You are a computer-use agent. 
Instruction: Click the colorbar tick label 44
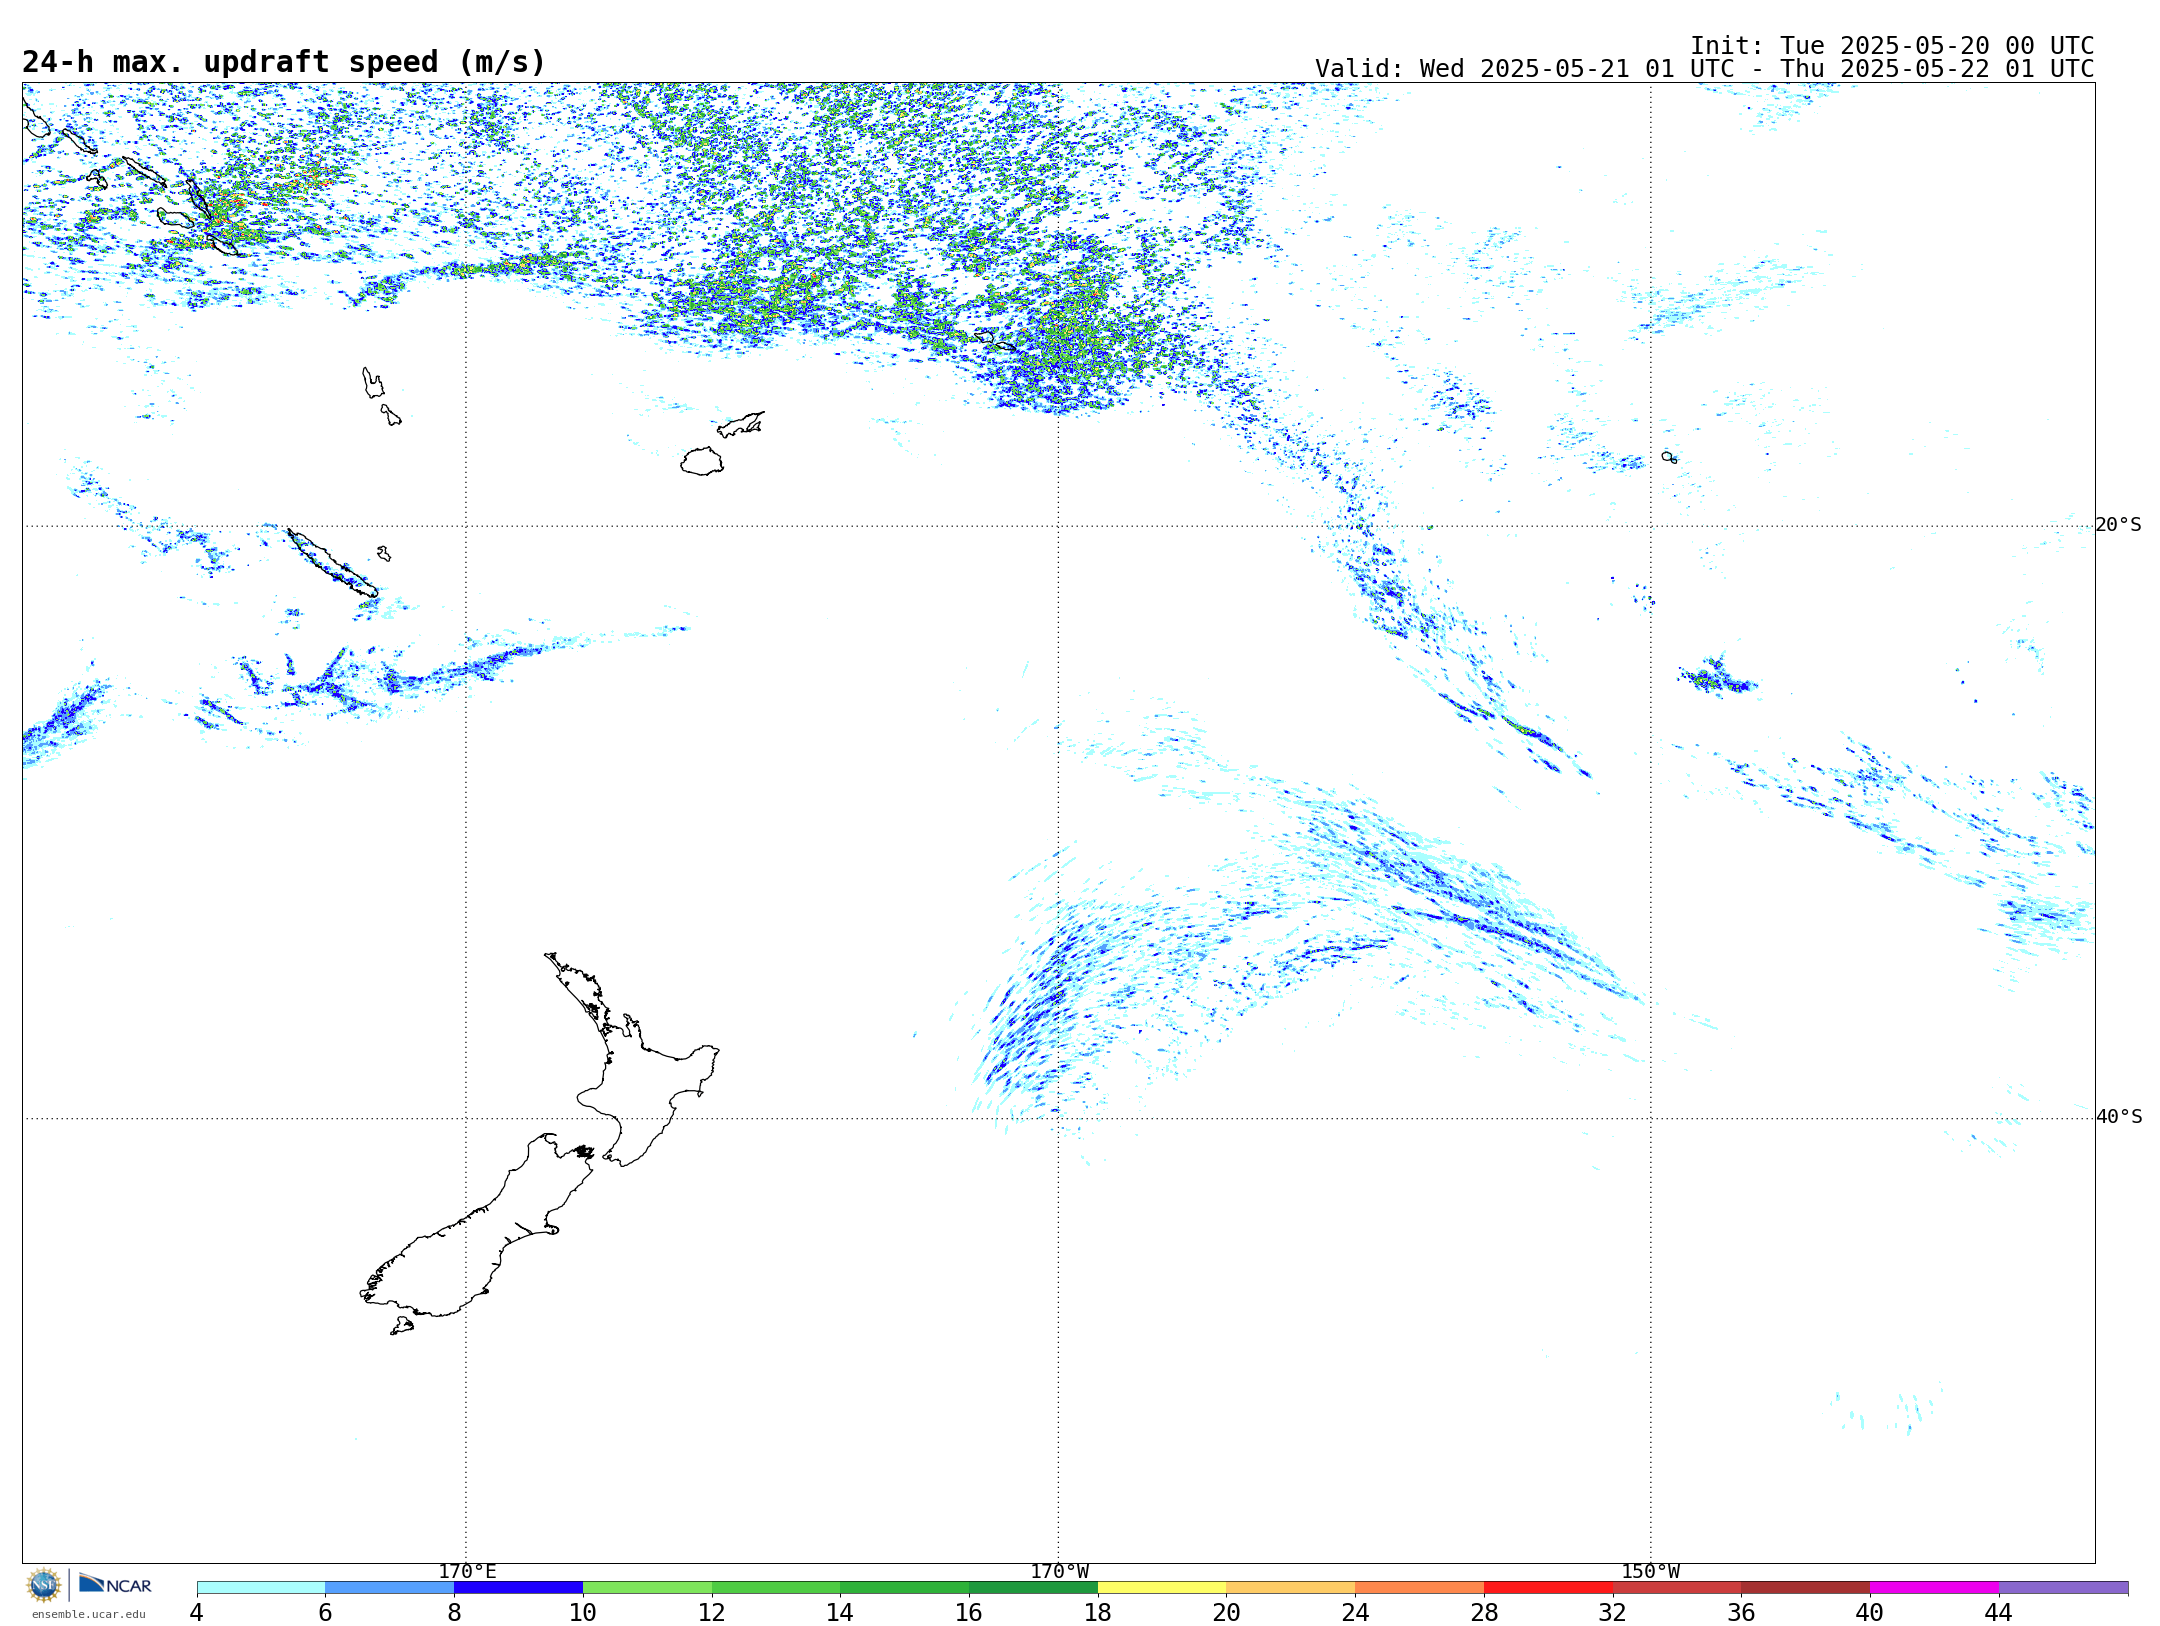1998,1612
